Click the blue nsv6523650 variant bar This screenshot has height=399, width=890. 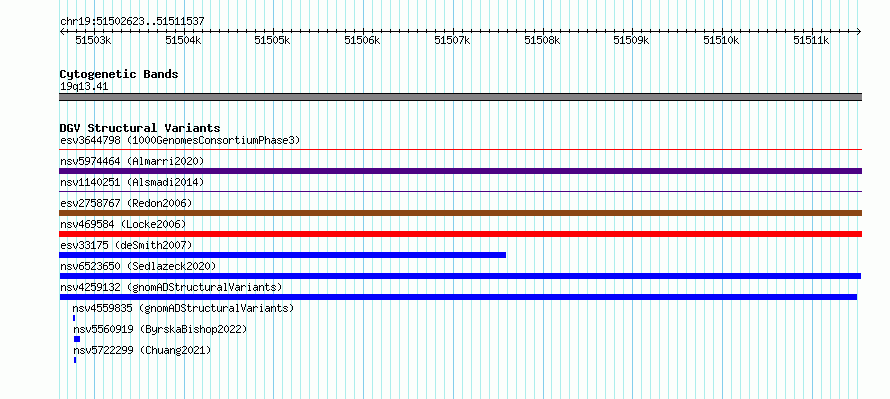click(x=460, y=276)
